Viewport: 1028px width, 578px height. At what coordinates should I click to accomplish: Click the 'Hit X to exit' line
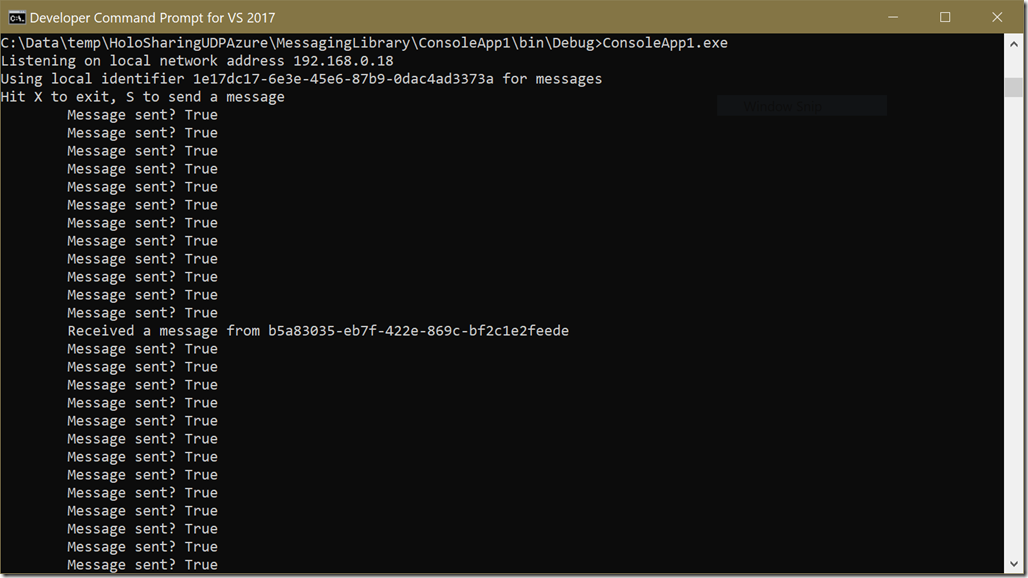click(143, 97)
